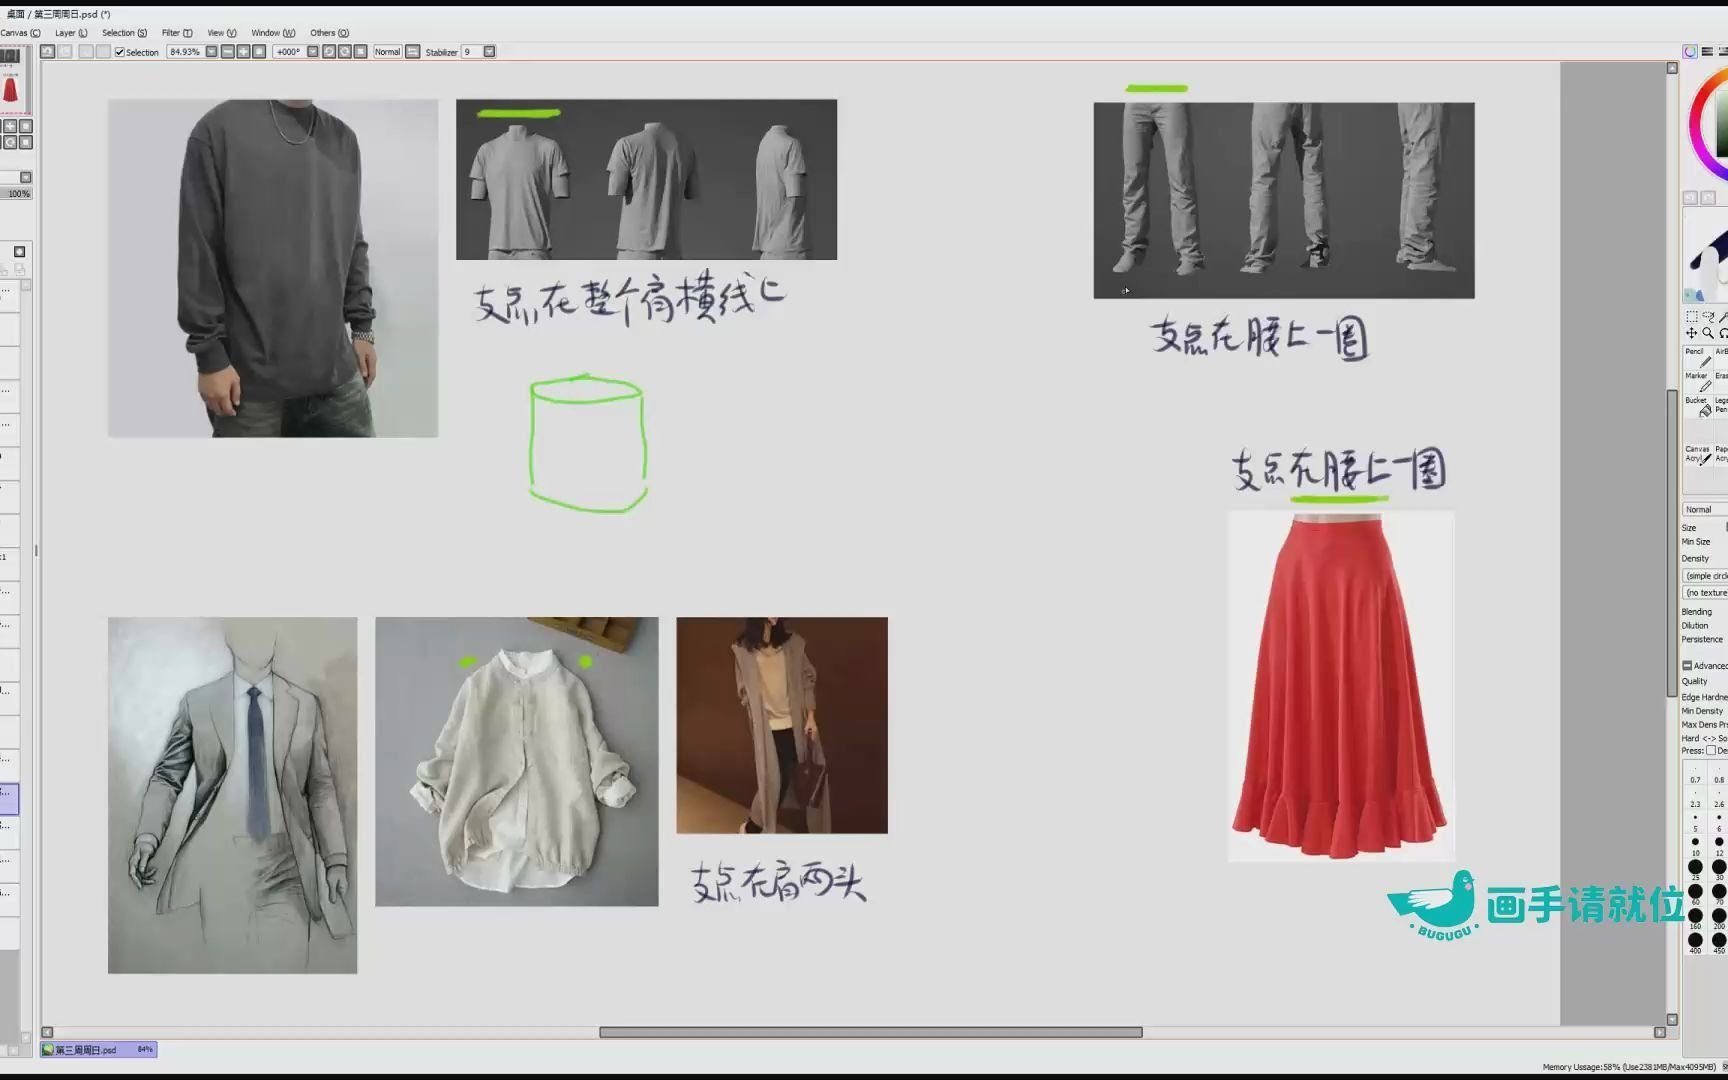The width and height of the screenshot is (1728, 1080).
Task: Click the 第三周周日.psd document tab
Action: click(98, 1050)
